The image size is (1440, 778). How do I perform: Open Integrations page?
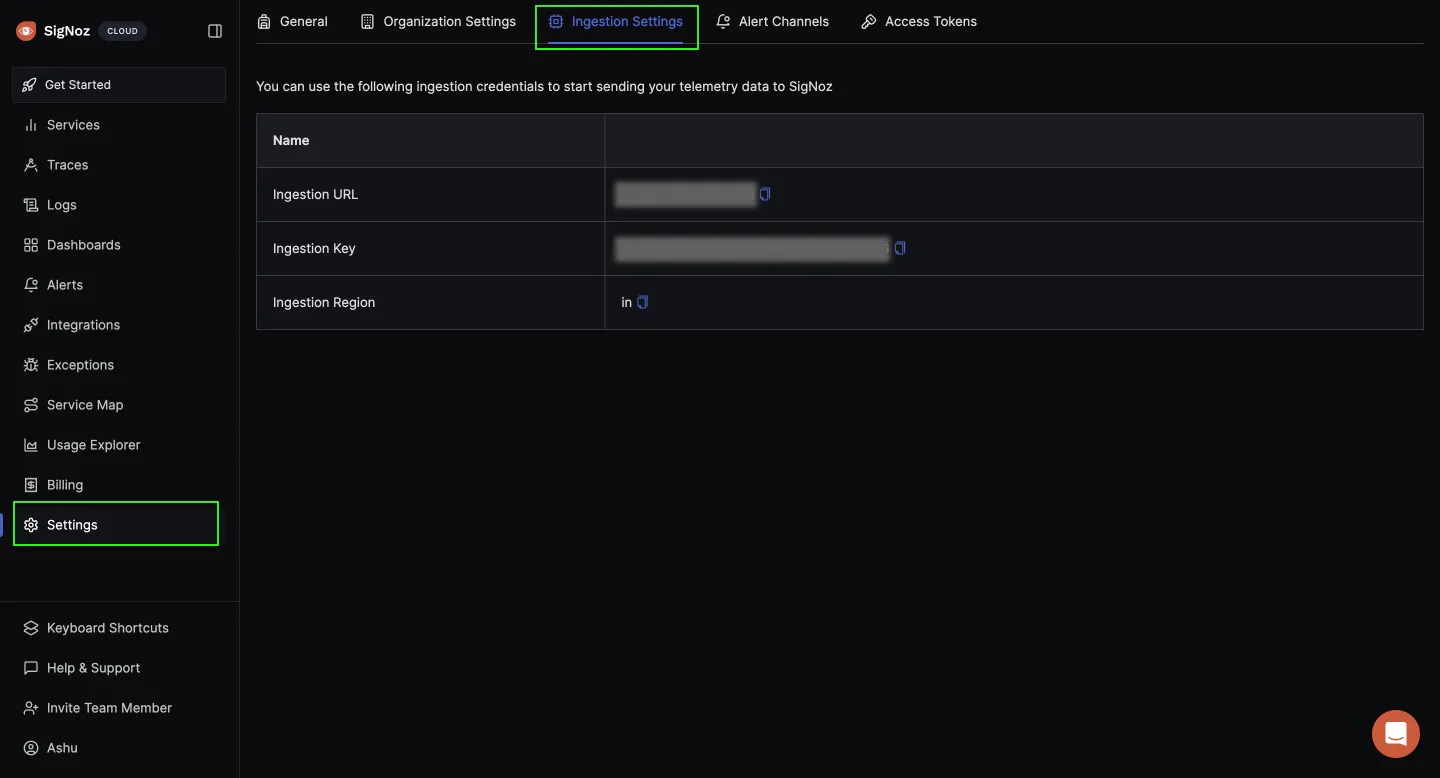click(83, 325)
